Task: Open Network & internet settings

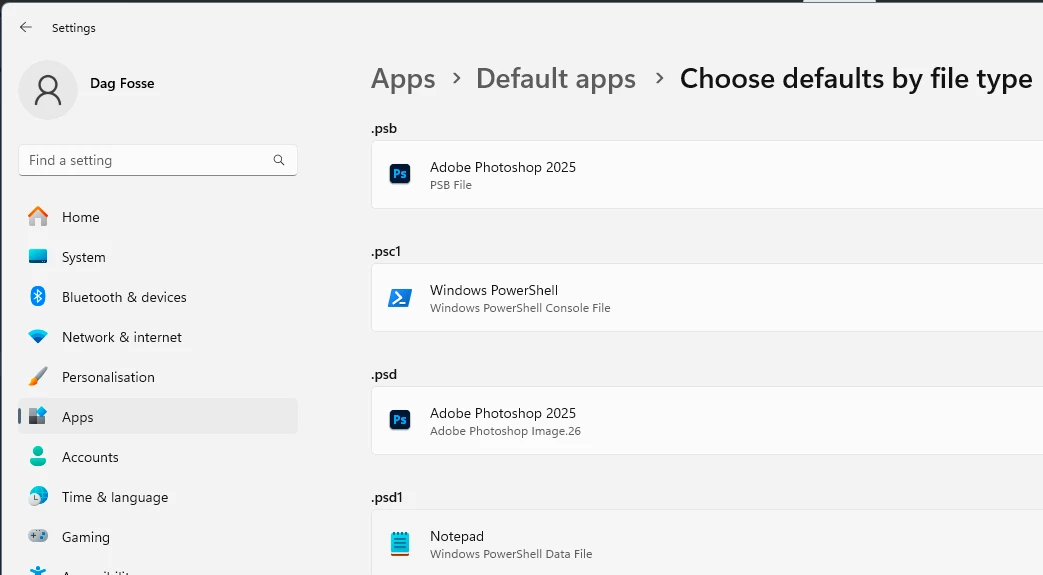Action: [x=158, y=337]
